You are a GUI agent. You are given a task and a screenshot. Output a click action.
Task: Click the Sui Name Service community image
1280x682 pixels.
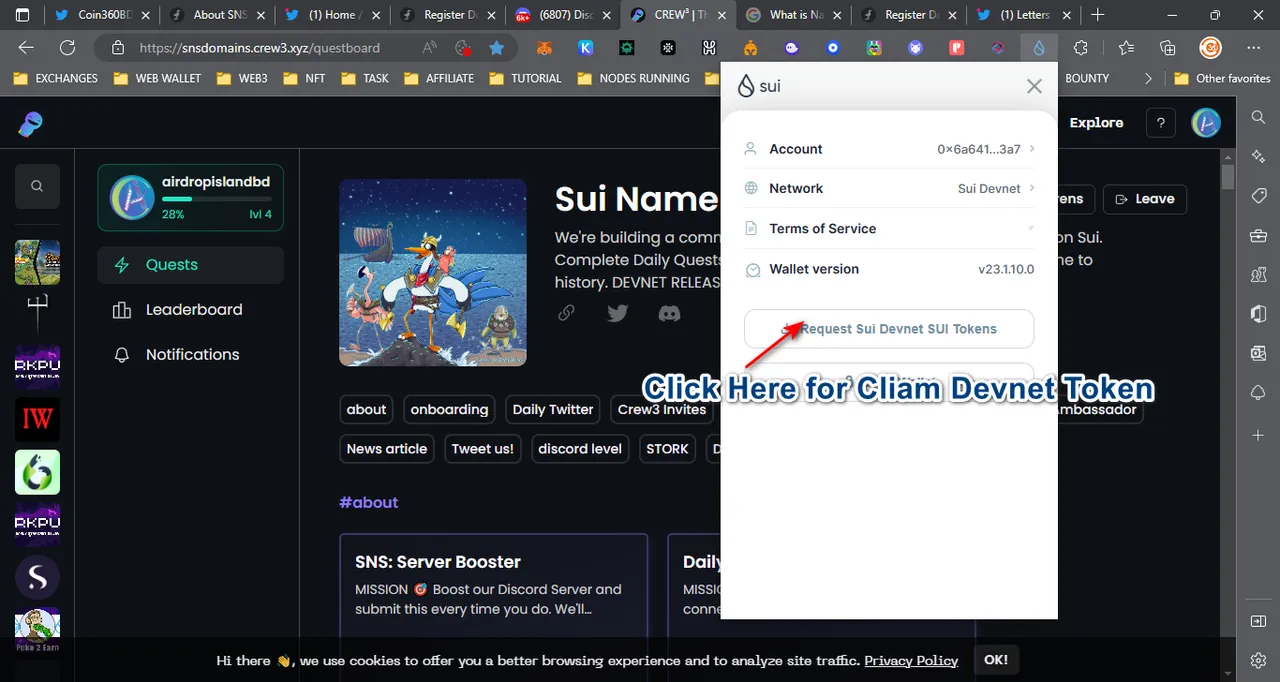point(433,273)
